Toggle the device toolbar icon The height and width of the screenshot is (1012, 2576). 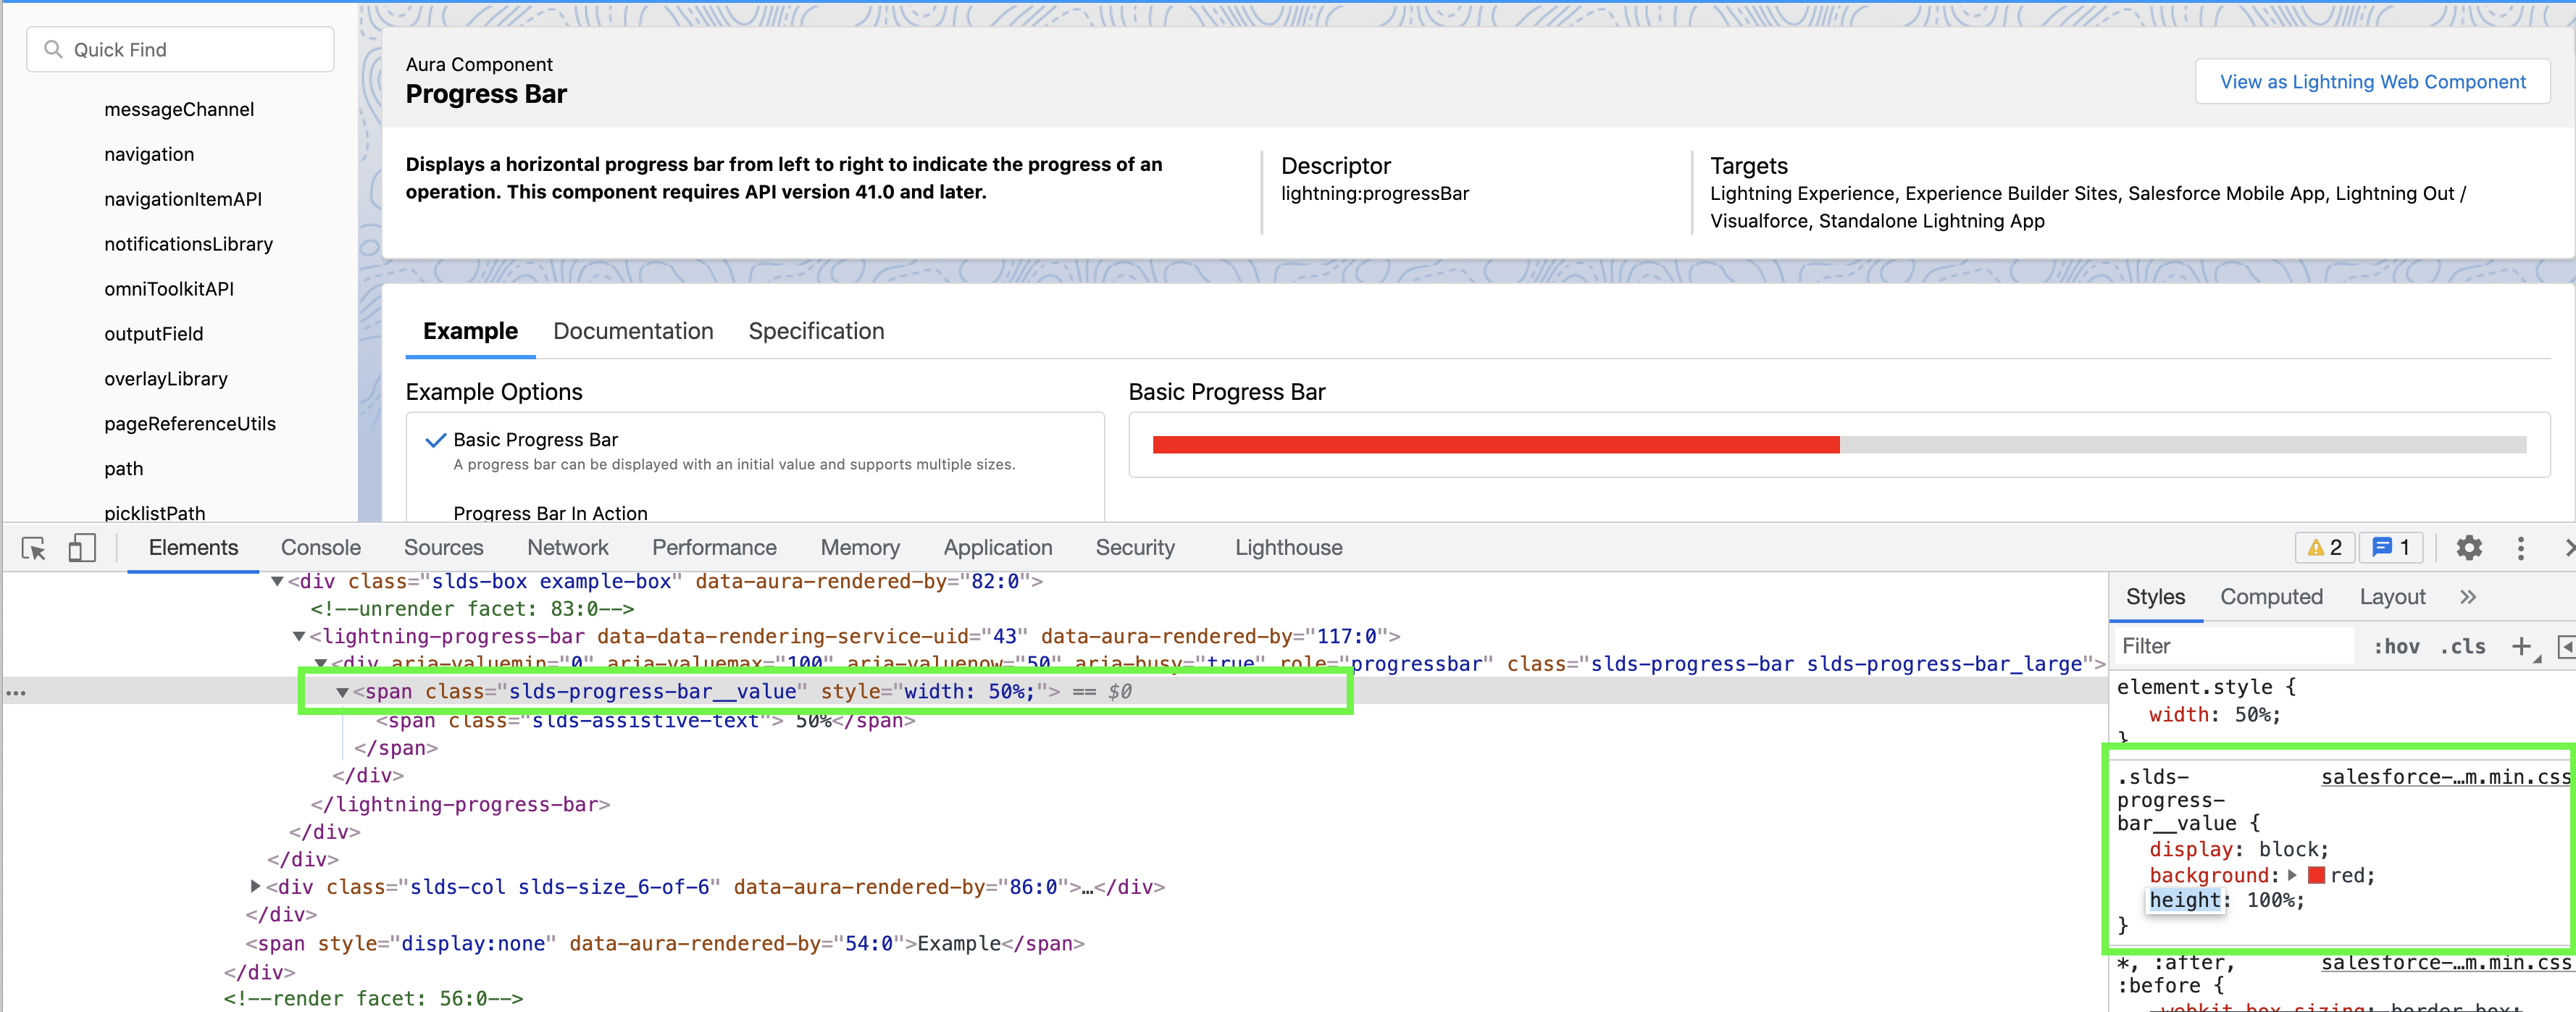[x=82, y=548]
